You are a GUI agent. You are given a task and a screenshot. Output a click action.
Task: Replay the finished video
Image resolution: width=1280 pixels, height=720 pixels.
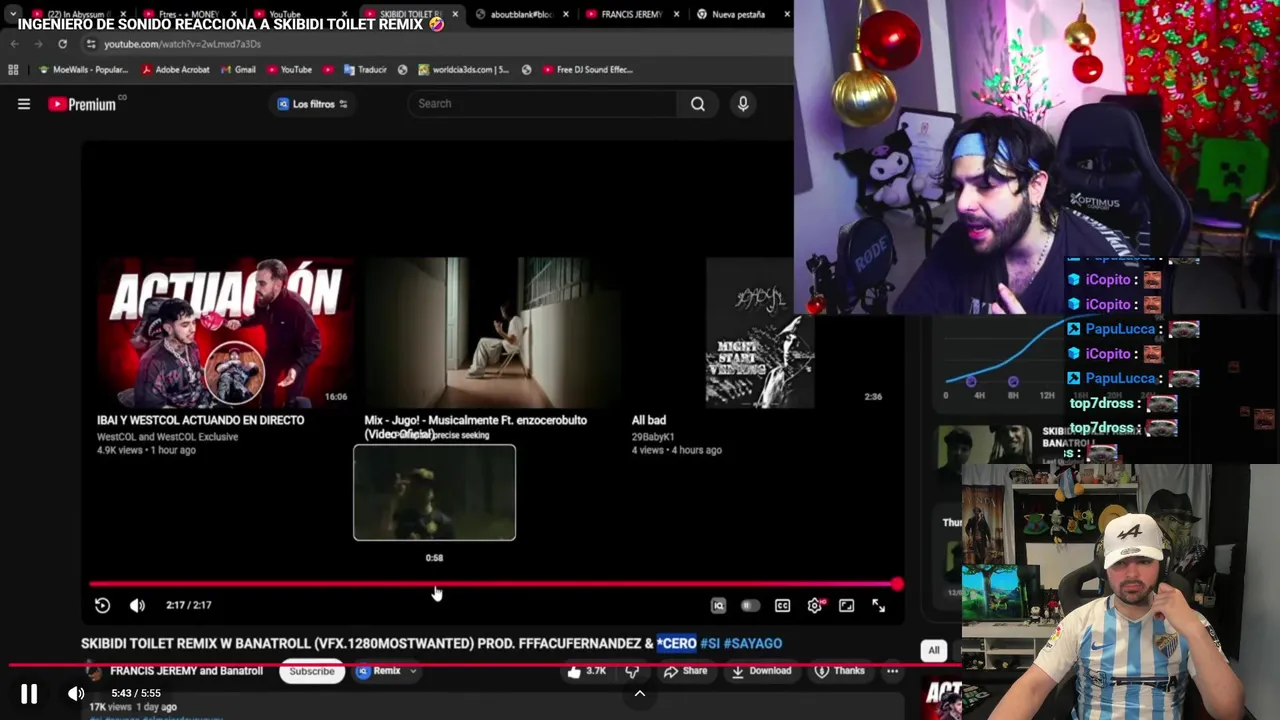click(x=102, y=605)
